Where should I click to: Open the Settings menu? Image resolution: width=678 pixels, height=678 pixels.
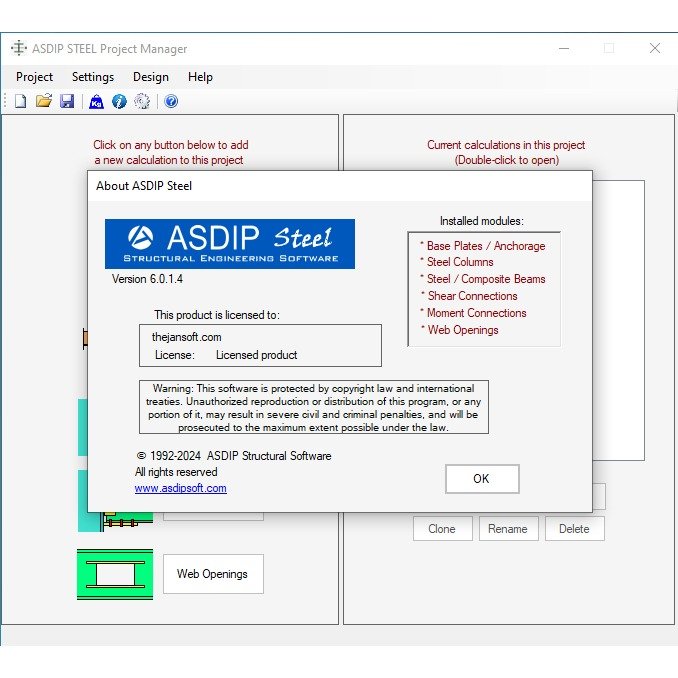tap(93, 77)
